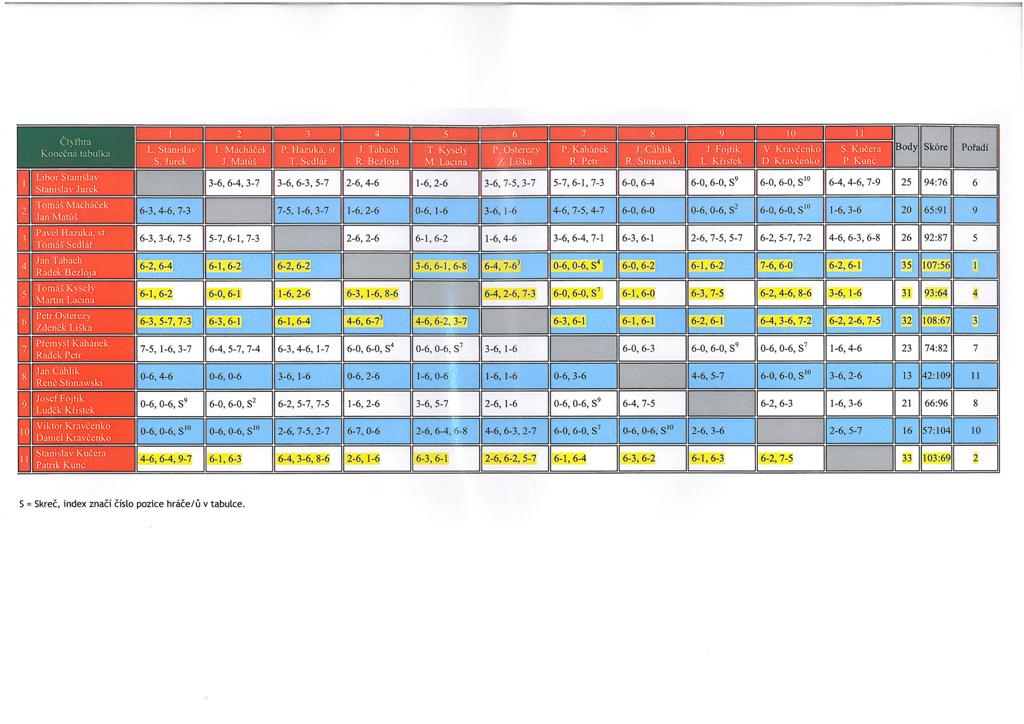Viewport: 1024px width, 724px height.
Task: Click the S. Kučera P. Kunc column header
Action: coord(857,147)
